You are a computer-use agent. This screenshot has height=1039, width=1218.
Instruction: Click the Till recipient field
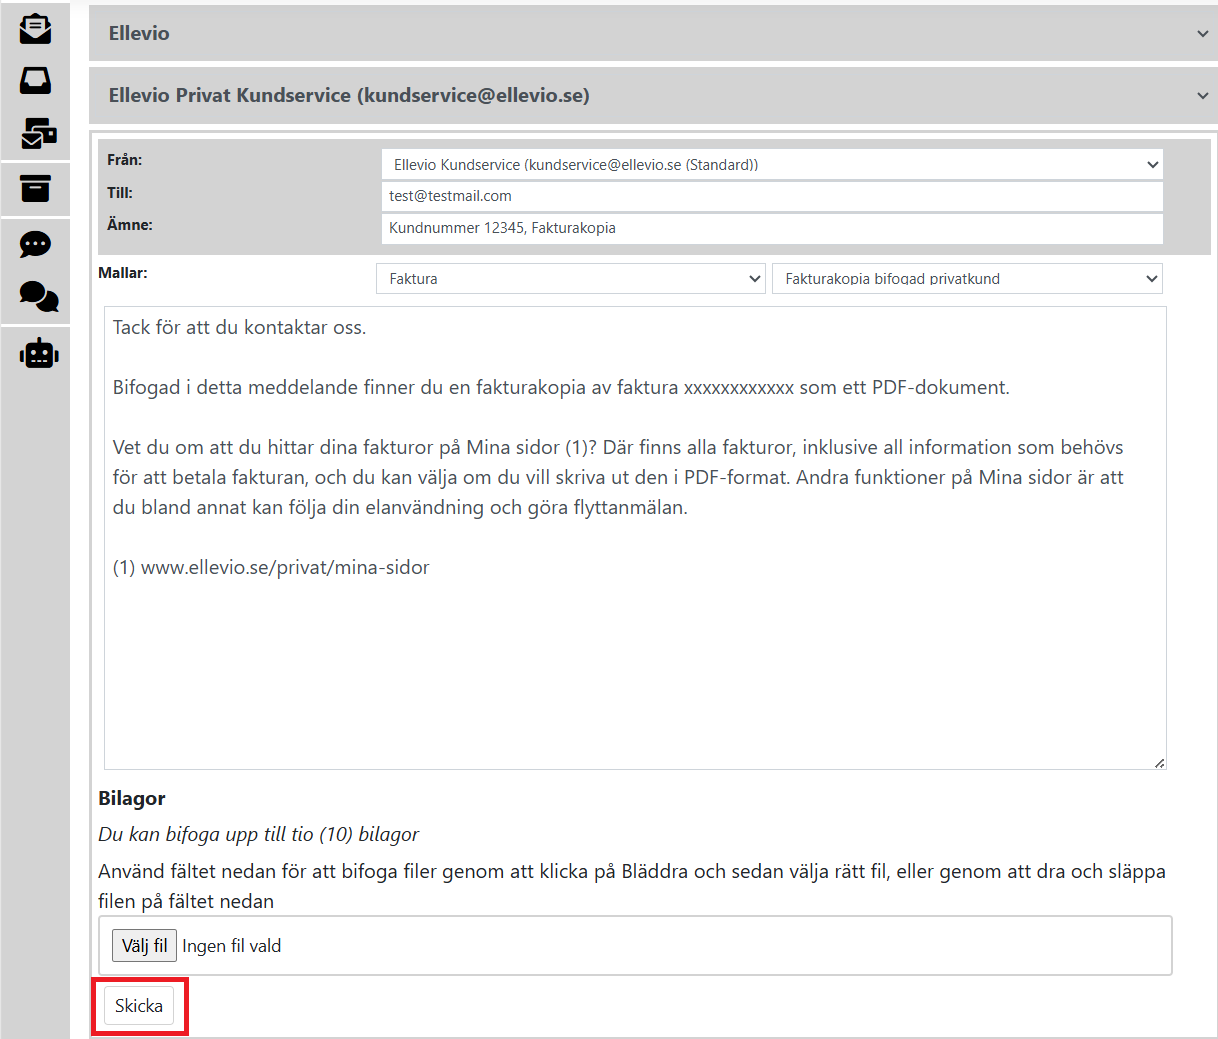coord(772,196)
